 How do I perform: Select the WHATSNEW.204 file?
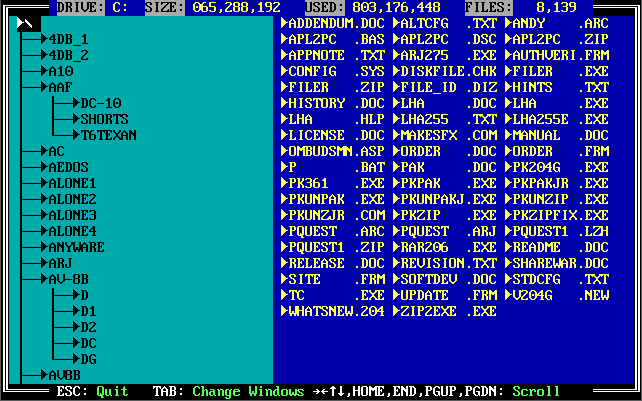[x=333, y=311]
